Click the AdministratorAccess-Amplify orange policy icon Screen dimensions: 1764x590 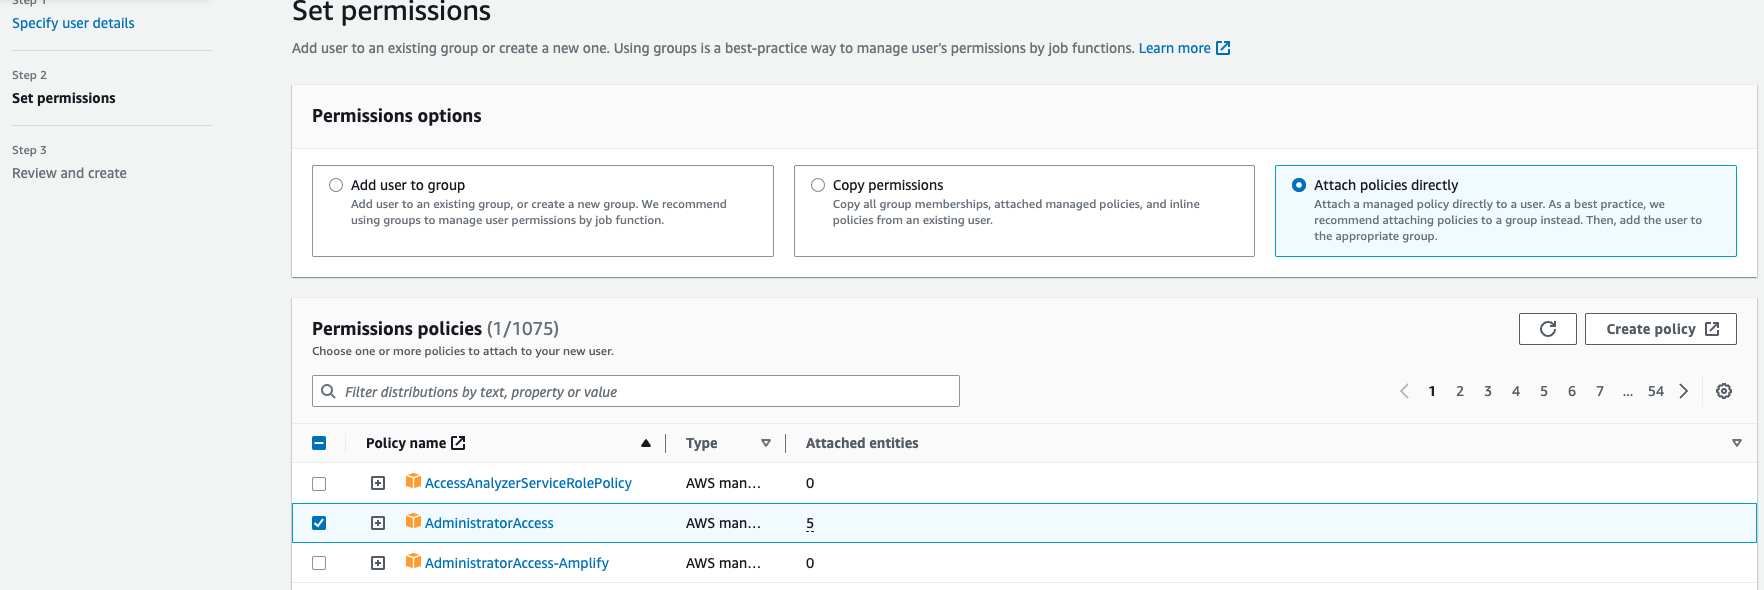[x=413, y=562]
